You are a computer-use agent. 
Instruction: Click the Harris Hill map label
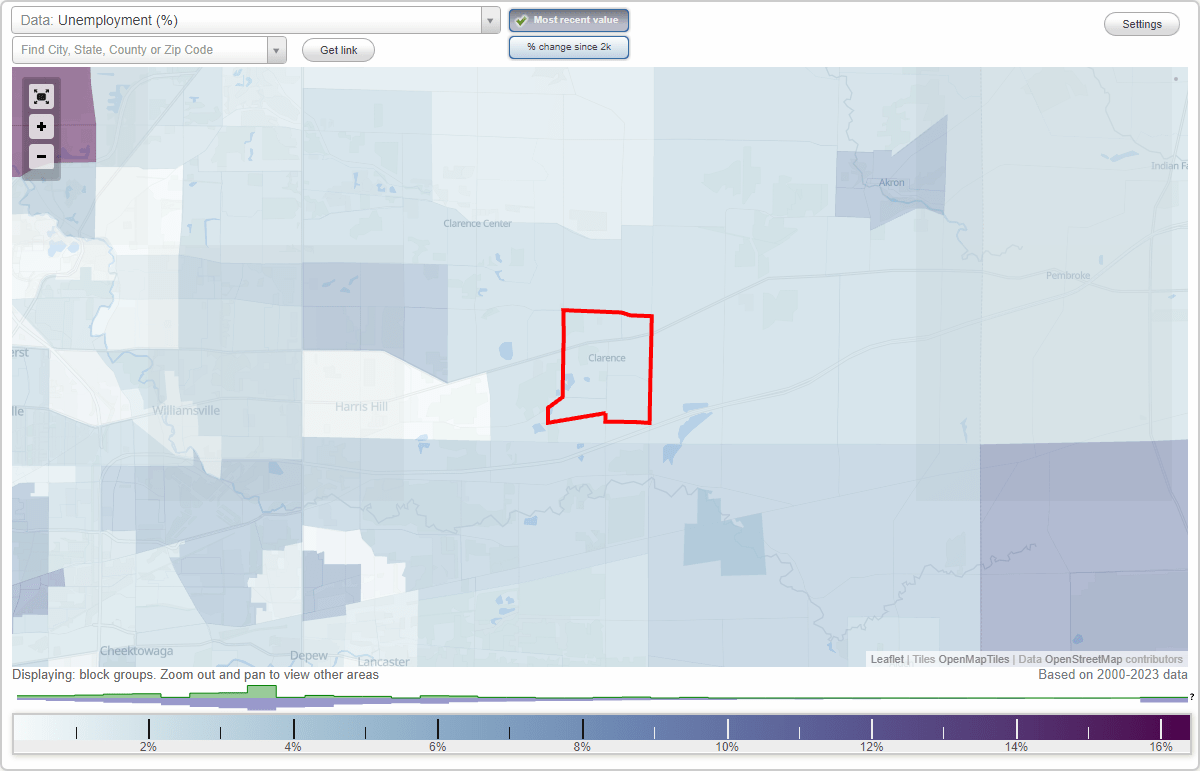pyautogui.click(x=361, y=407)
